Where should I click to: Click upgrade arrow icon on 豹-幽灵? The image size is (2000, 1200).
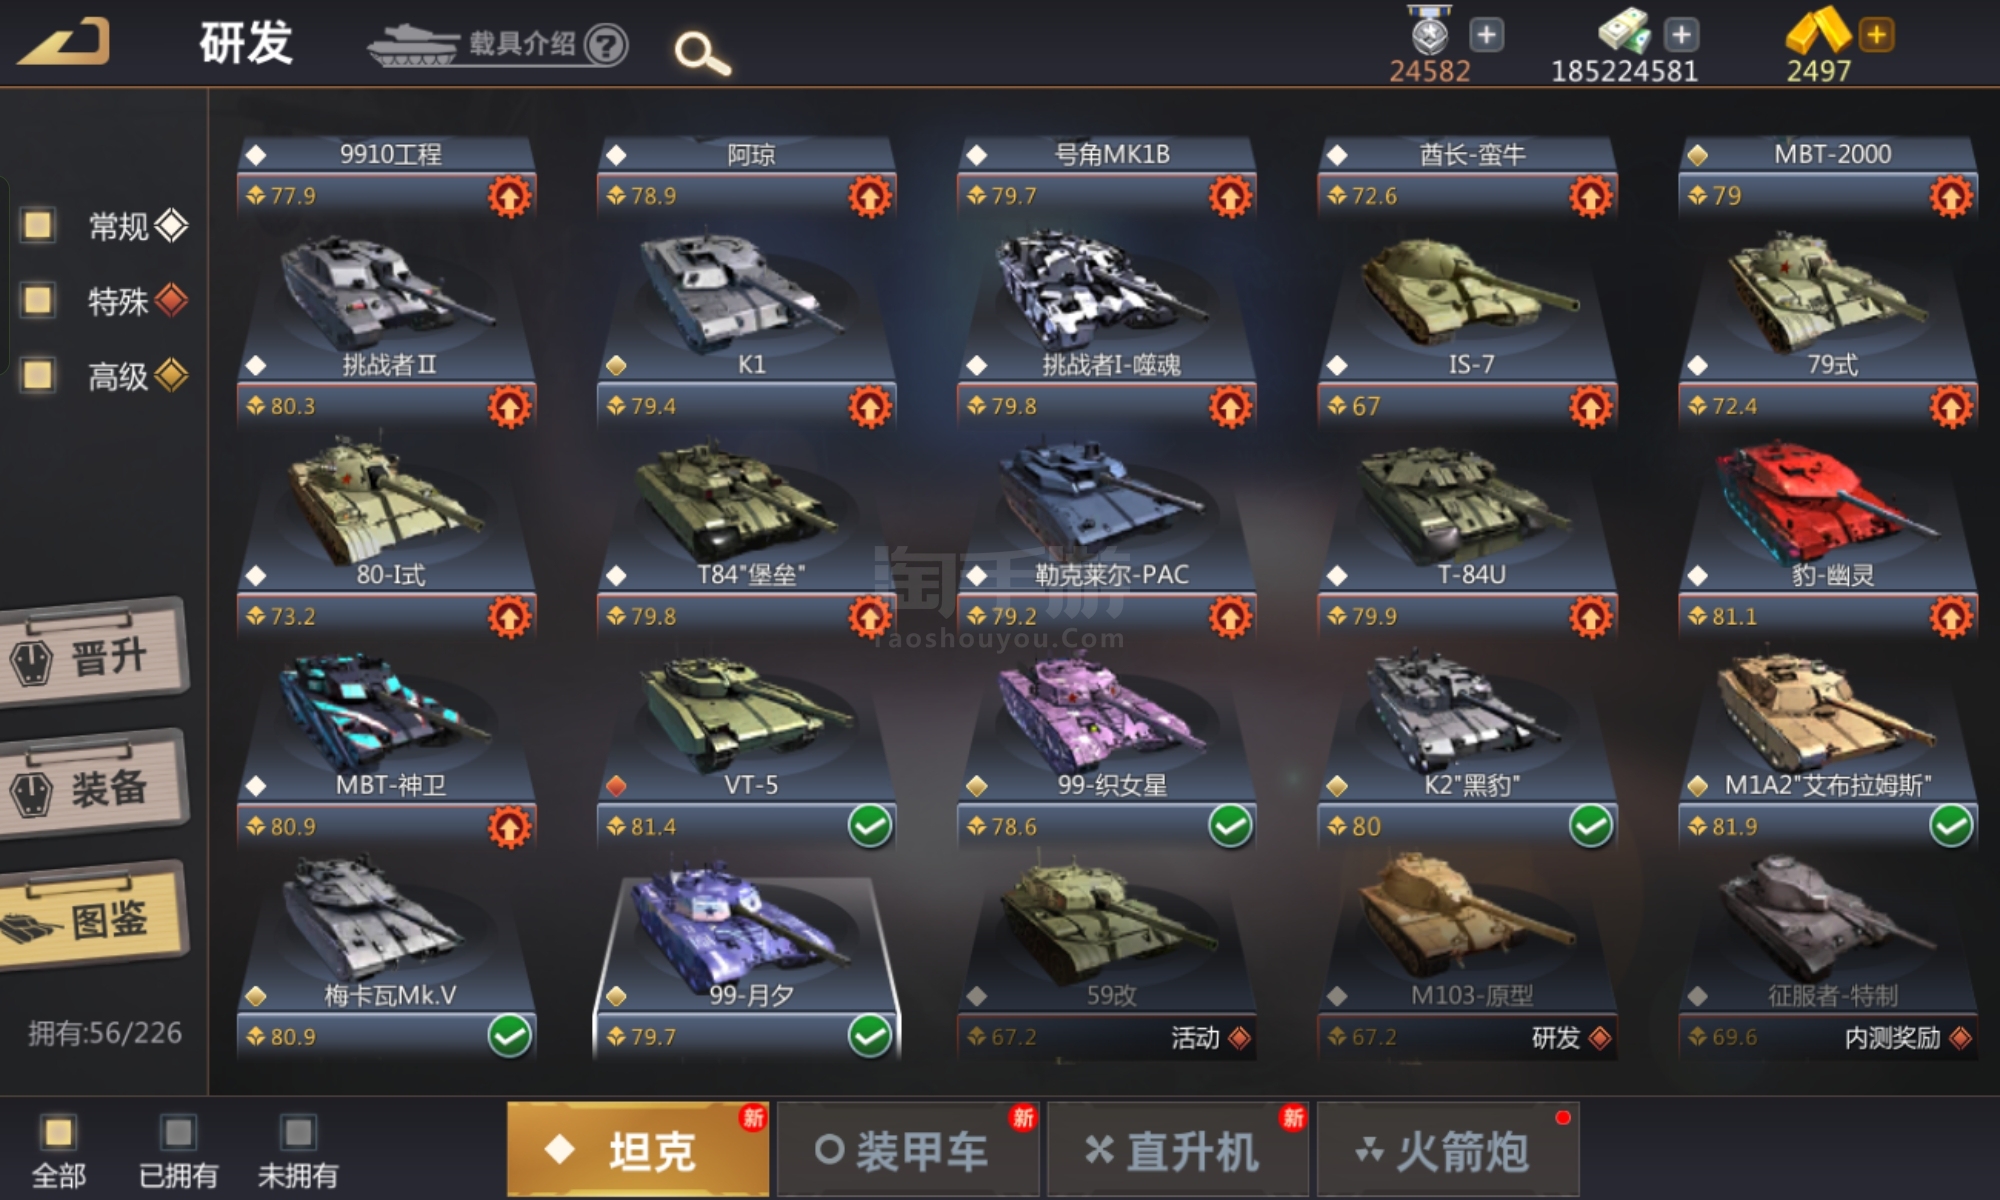pyautogui.click(x=1951, y=617)
